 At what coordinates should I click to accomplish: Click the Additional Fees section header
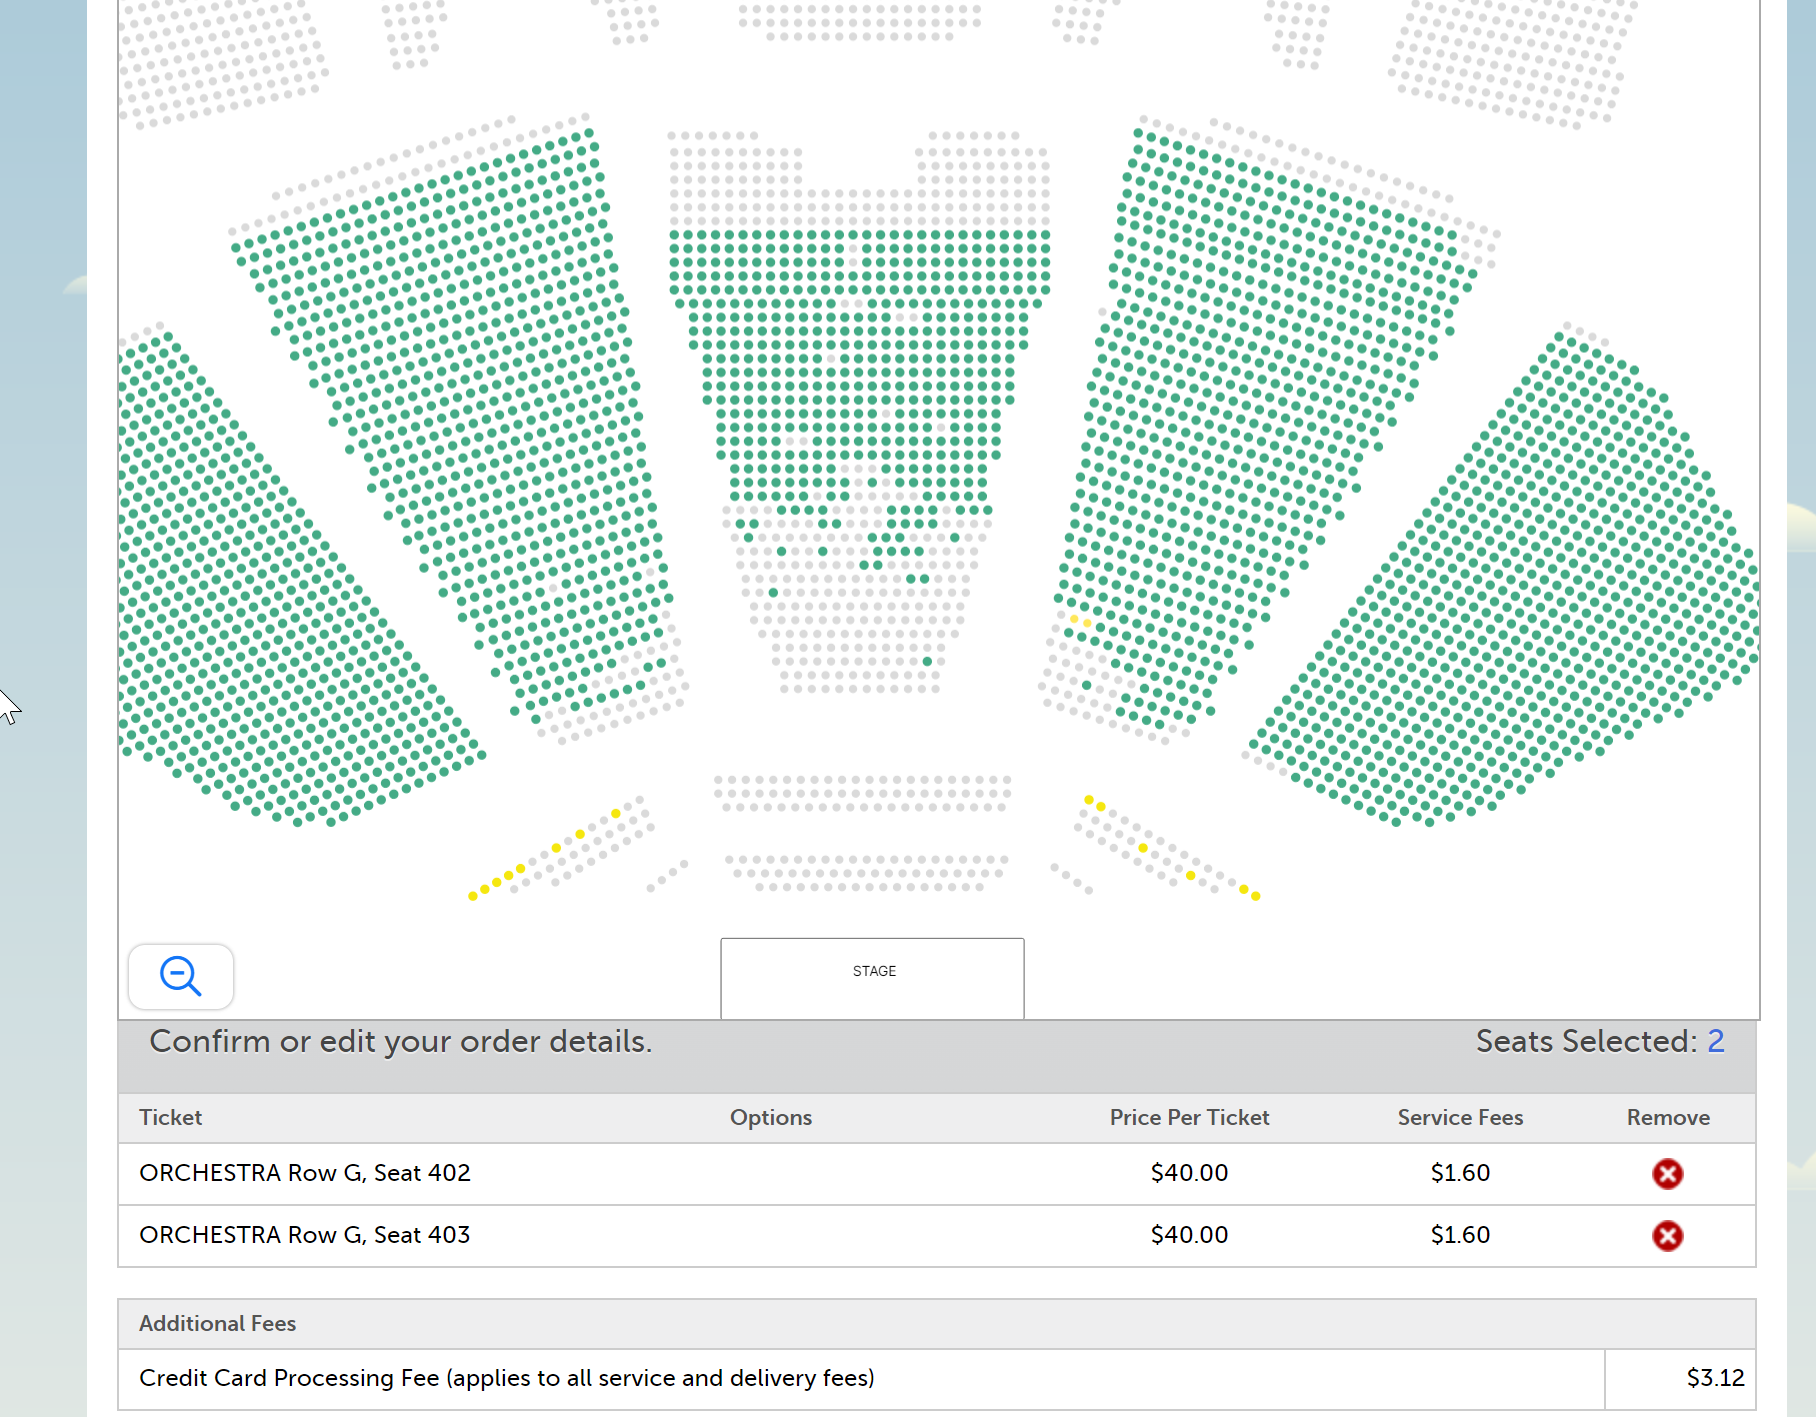click(217, 1323)
